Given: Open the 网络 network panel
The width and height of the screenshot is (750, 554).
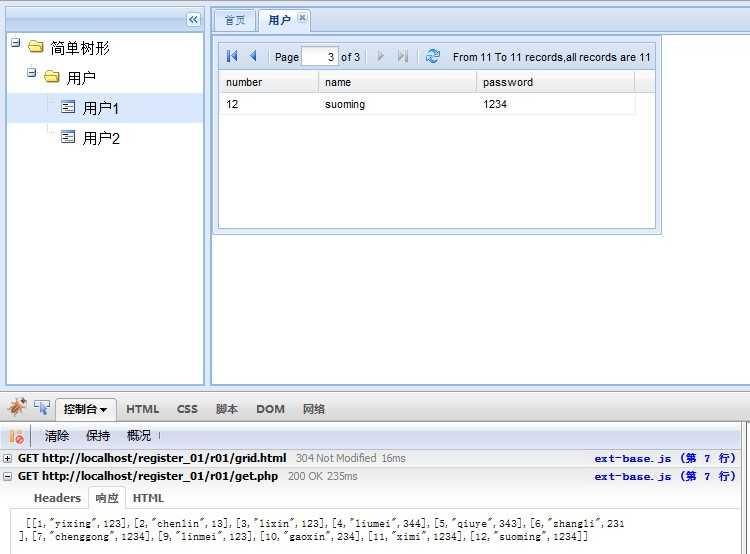Looking at the screenshot, I should pyautogui.click(x=314, y=410).
